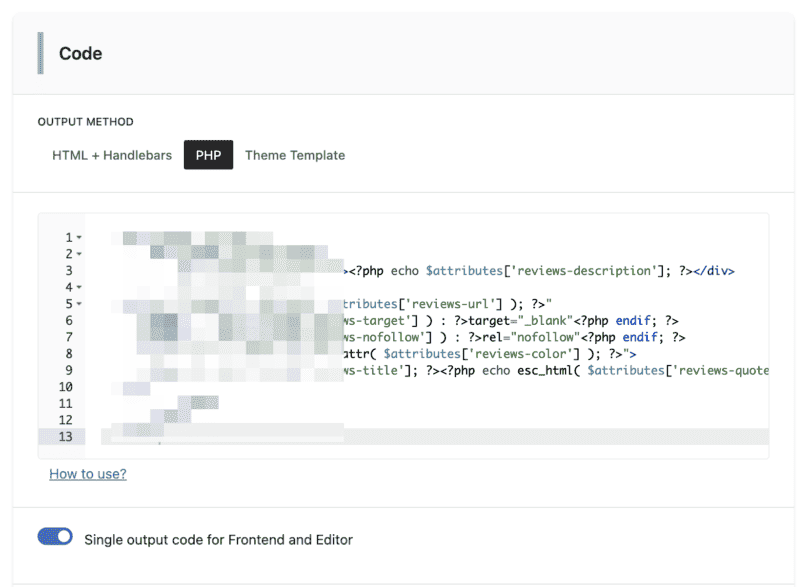Open the 'How to use?' link
The image size is (812, 587).
pyautogui.click(x=88, y=474)
